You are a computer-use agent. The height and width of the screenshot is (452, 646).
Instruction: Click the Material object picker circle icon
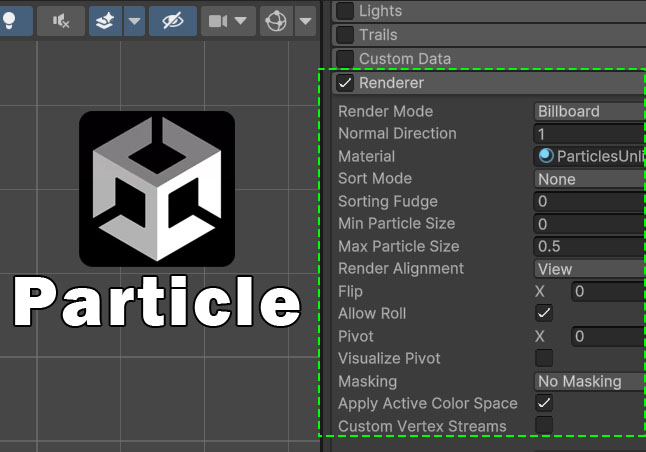[x=546, y=156]
